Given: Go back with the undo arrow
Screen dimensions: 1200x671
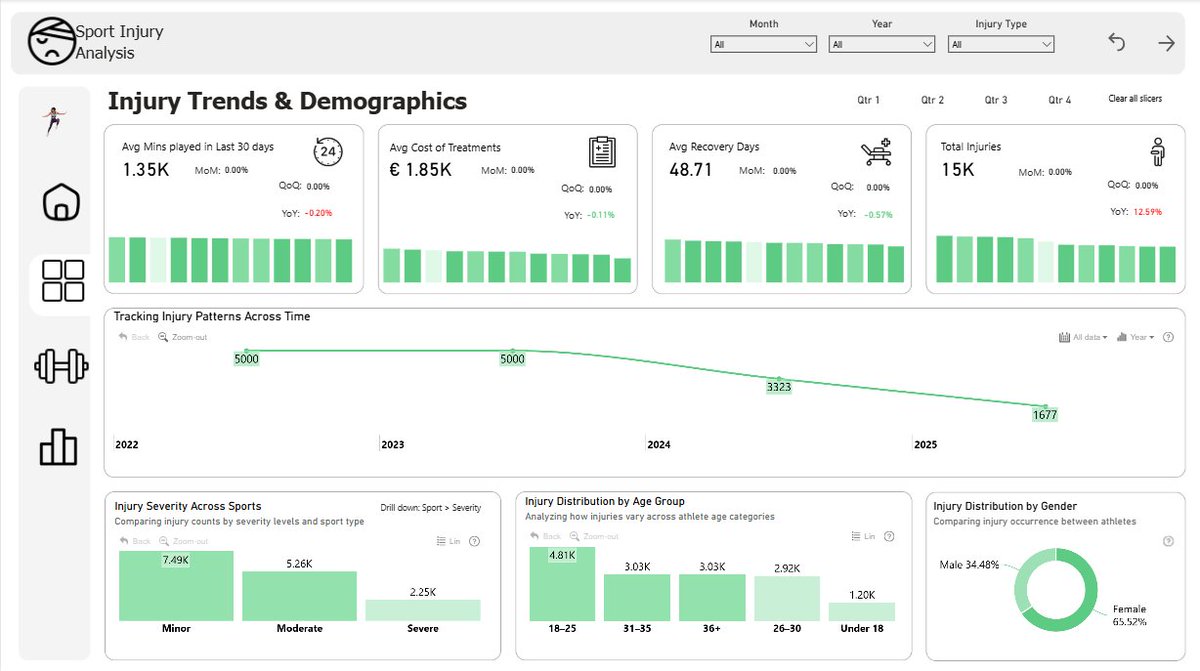Looking at the screenshot, I should click(x=1117, y=43).
